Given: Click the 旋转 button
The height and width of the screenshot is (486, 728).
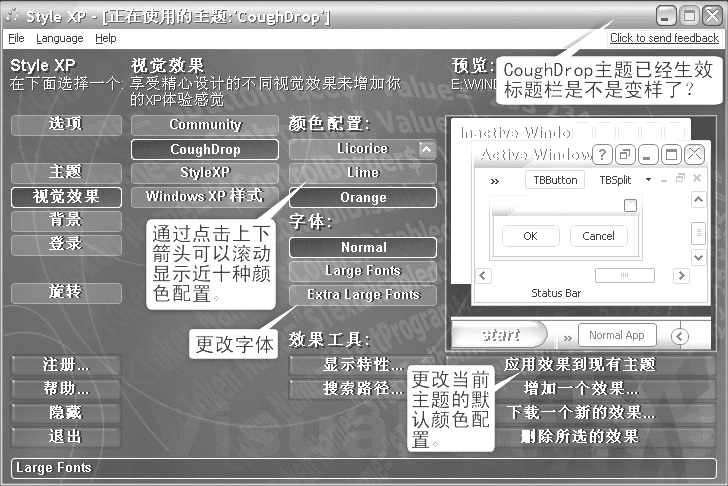Looking at the screenshot, I should [66, 292].
